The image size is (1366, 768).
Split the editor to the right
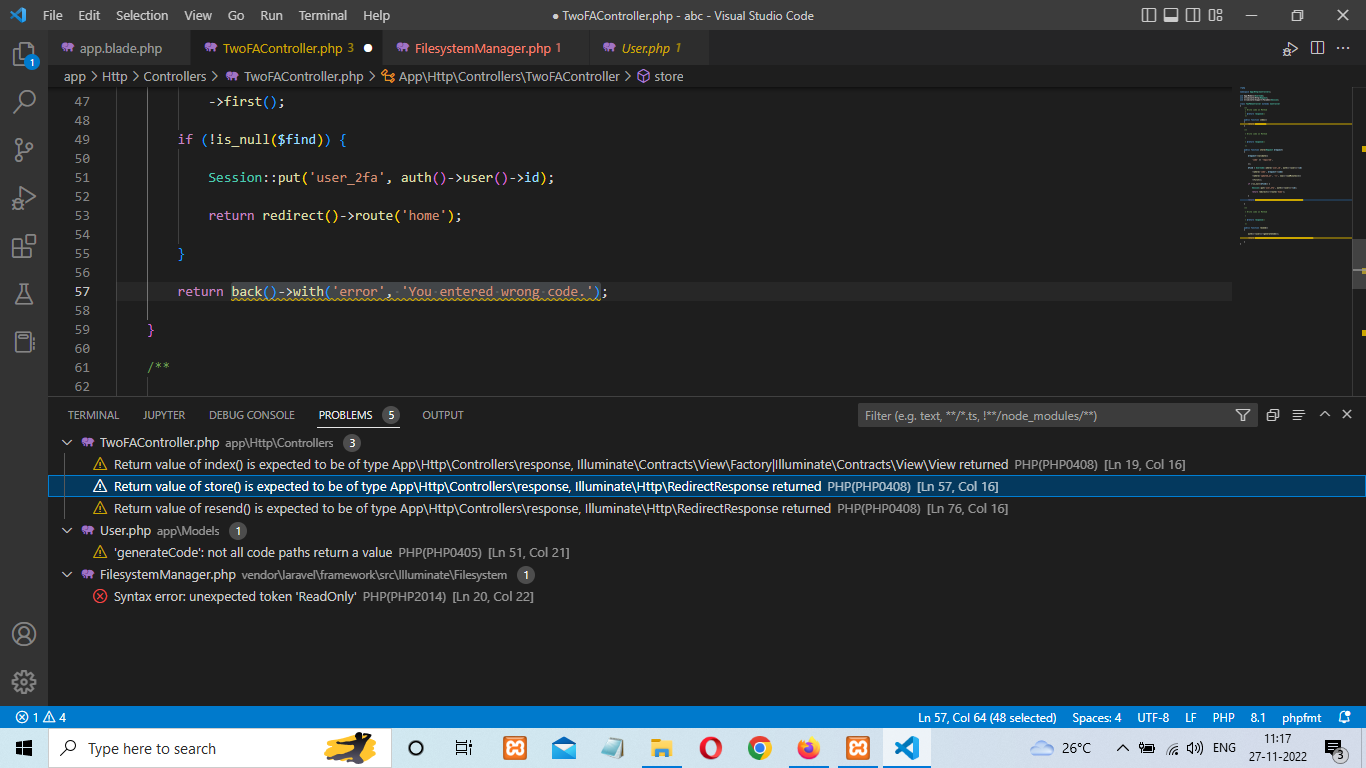click(x=1318, y=48)
